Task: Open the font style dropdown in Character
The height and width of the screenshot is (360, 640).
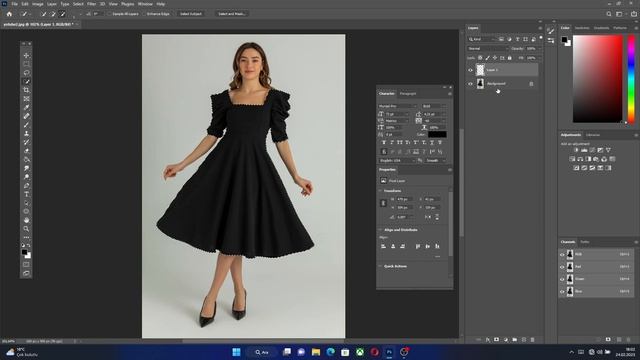Action: (434, 106)
